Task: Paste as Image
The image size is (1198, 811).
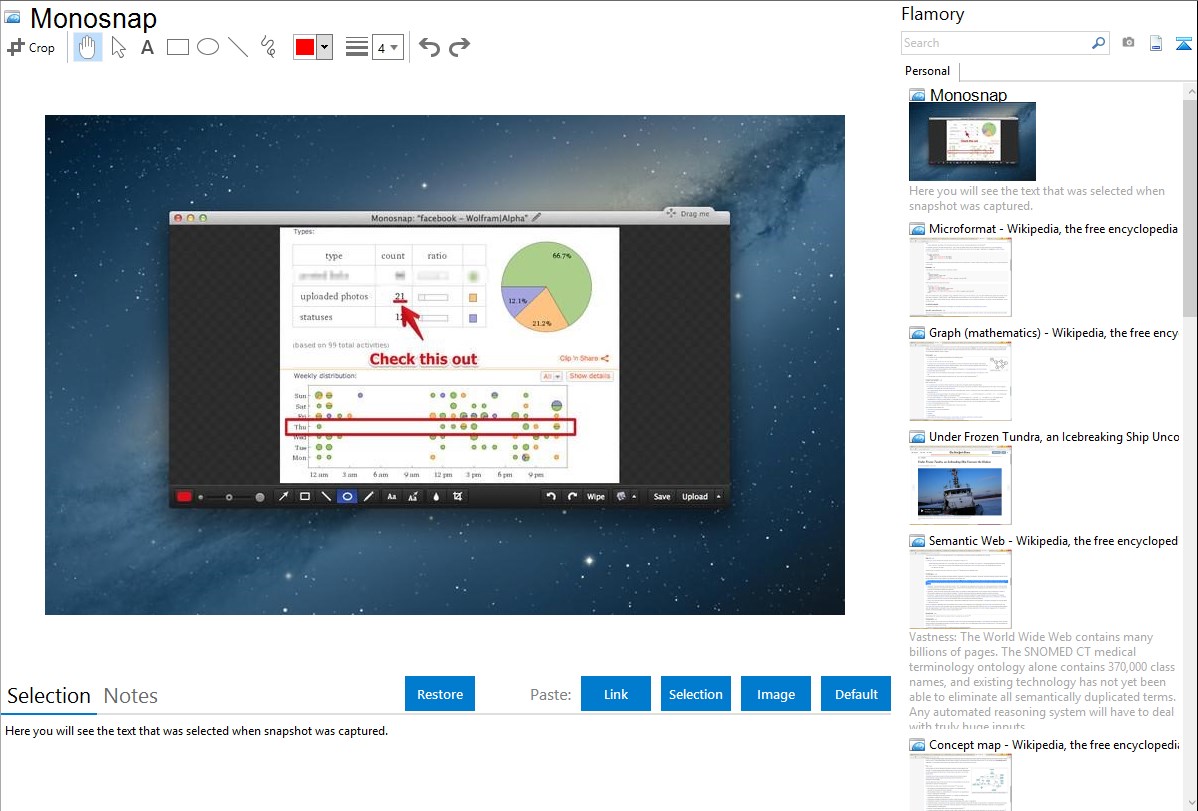Action: pos(776,693)
